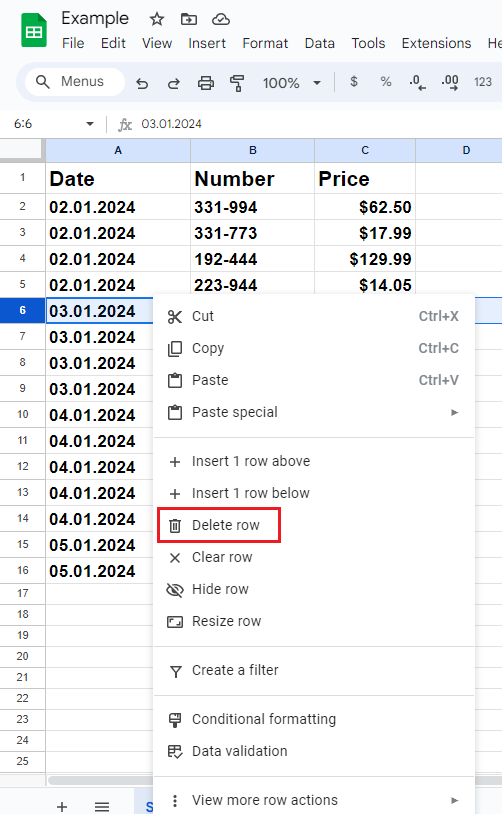Open the Insert menu
Screen dimensions: 502x814
pyautogui.click(x=207, y=43)
